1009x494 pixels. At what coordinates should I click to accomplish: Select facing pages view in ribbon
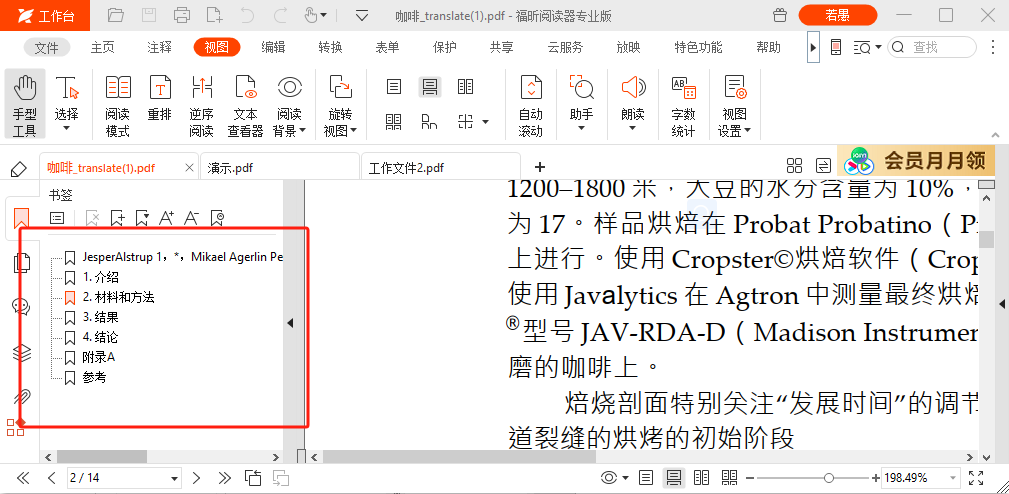coord(465,87)
